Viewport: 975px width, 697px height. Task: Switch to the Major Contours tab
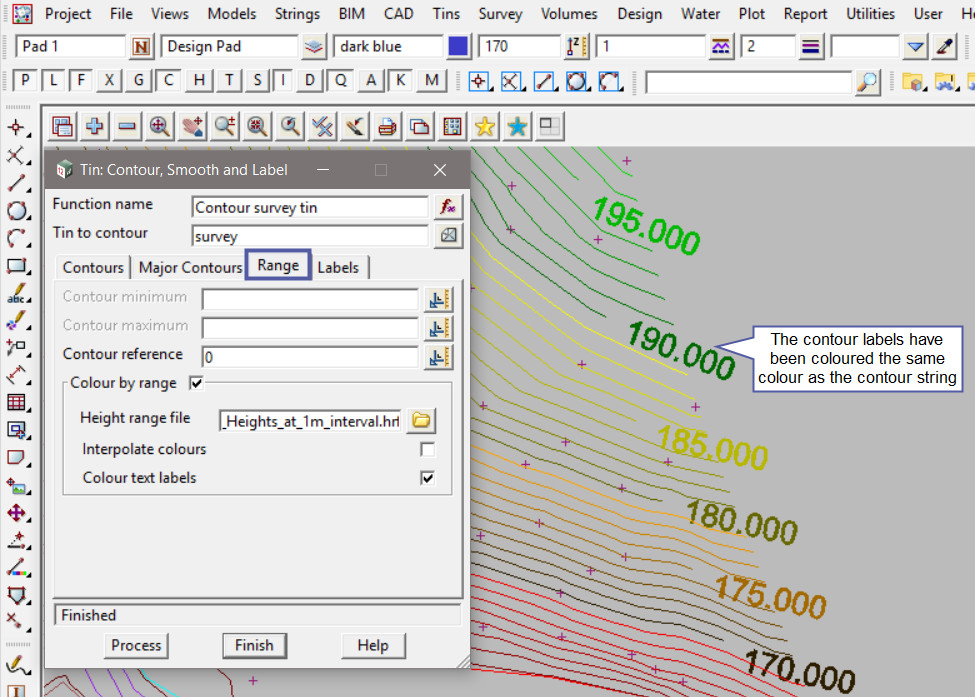[190, 267]
